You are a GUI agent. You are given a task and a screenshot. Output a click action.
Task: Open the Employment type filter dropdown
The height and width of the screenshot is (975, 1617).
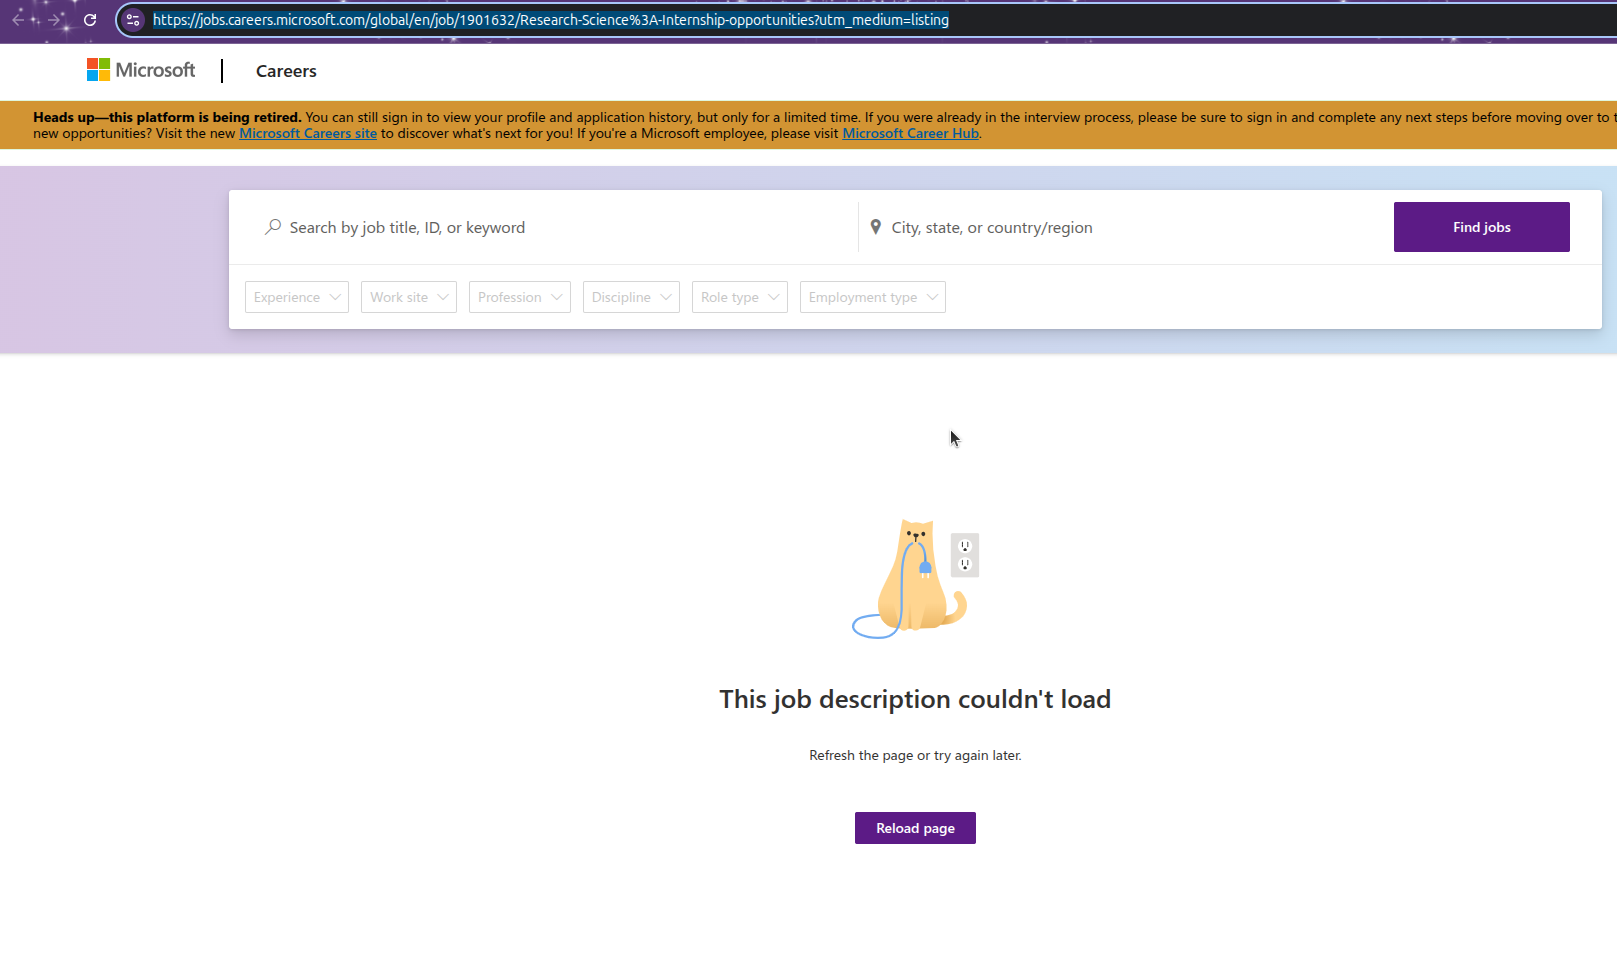click(873, 297)
